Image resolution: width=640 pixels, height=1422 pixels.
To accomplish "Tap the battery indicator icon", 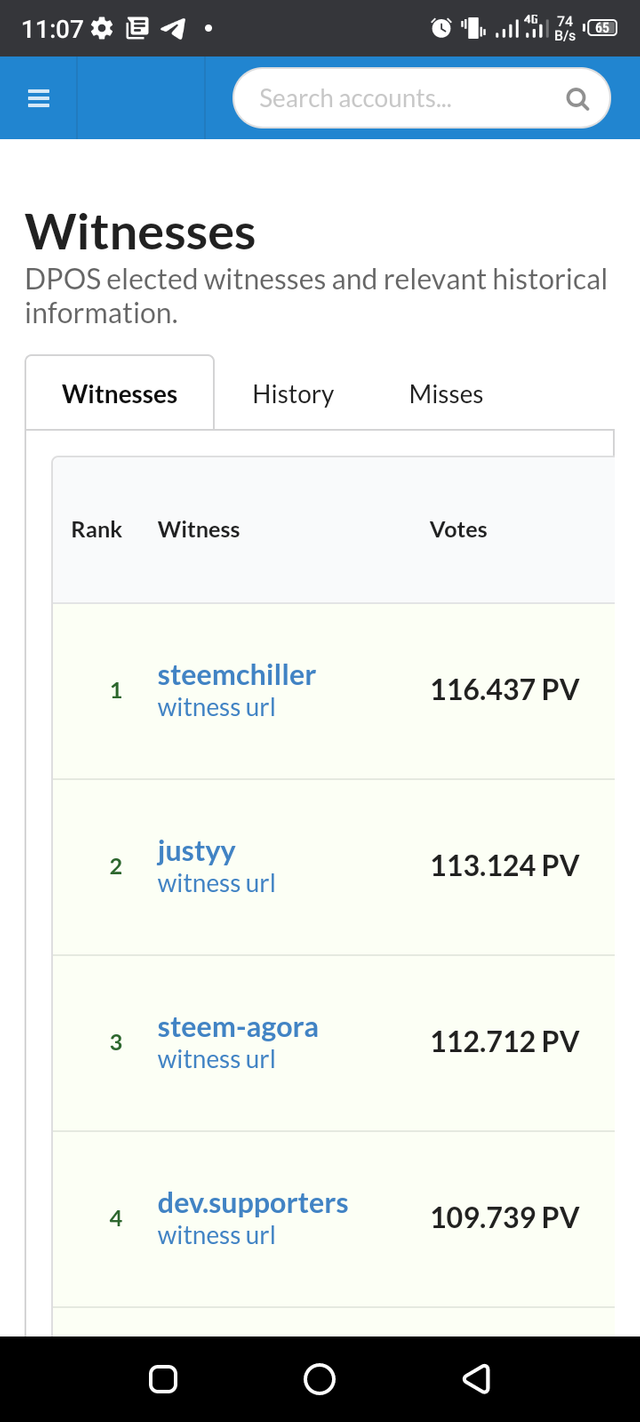I will [602, 29].
